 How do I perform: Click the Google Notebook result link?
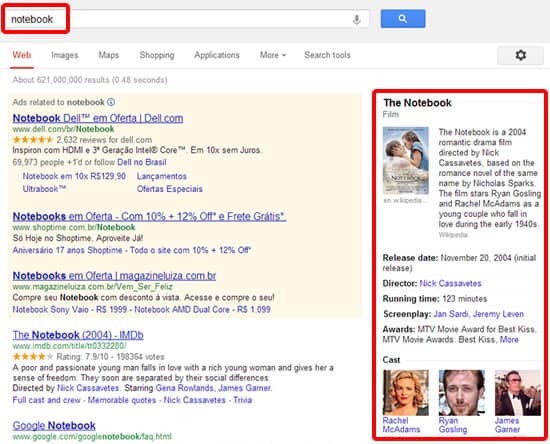tap(54, 426)
